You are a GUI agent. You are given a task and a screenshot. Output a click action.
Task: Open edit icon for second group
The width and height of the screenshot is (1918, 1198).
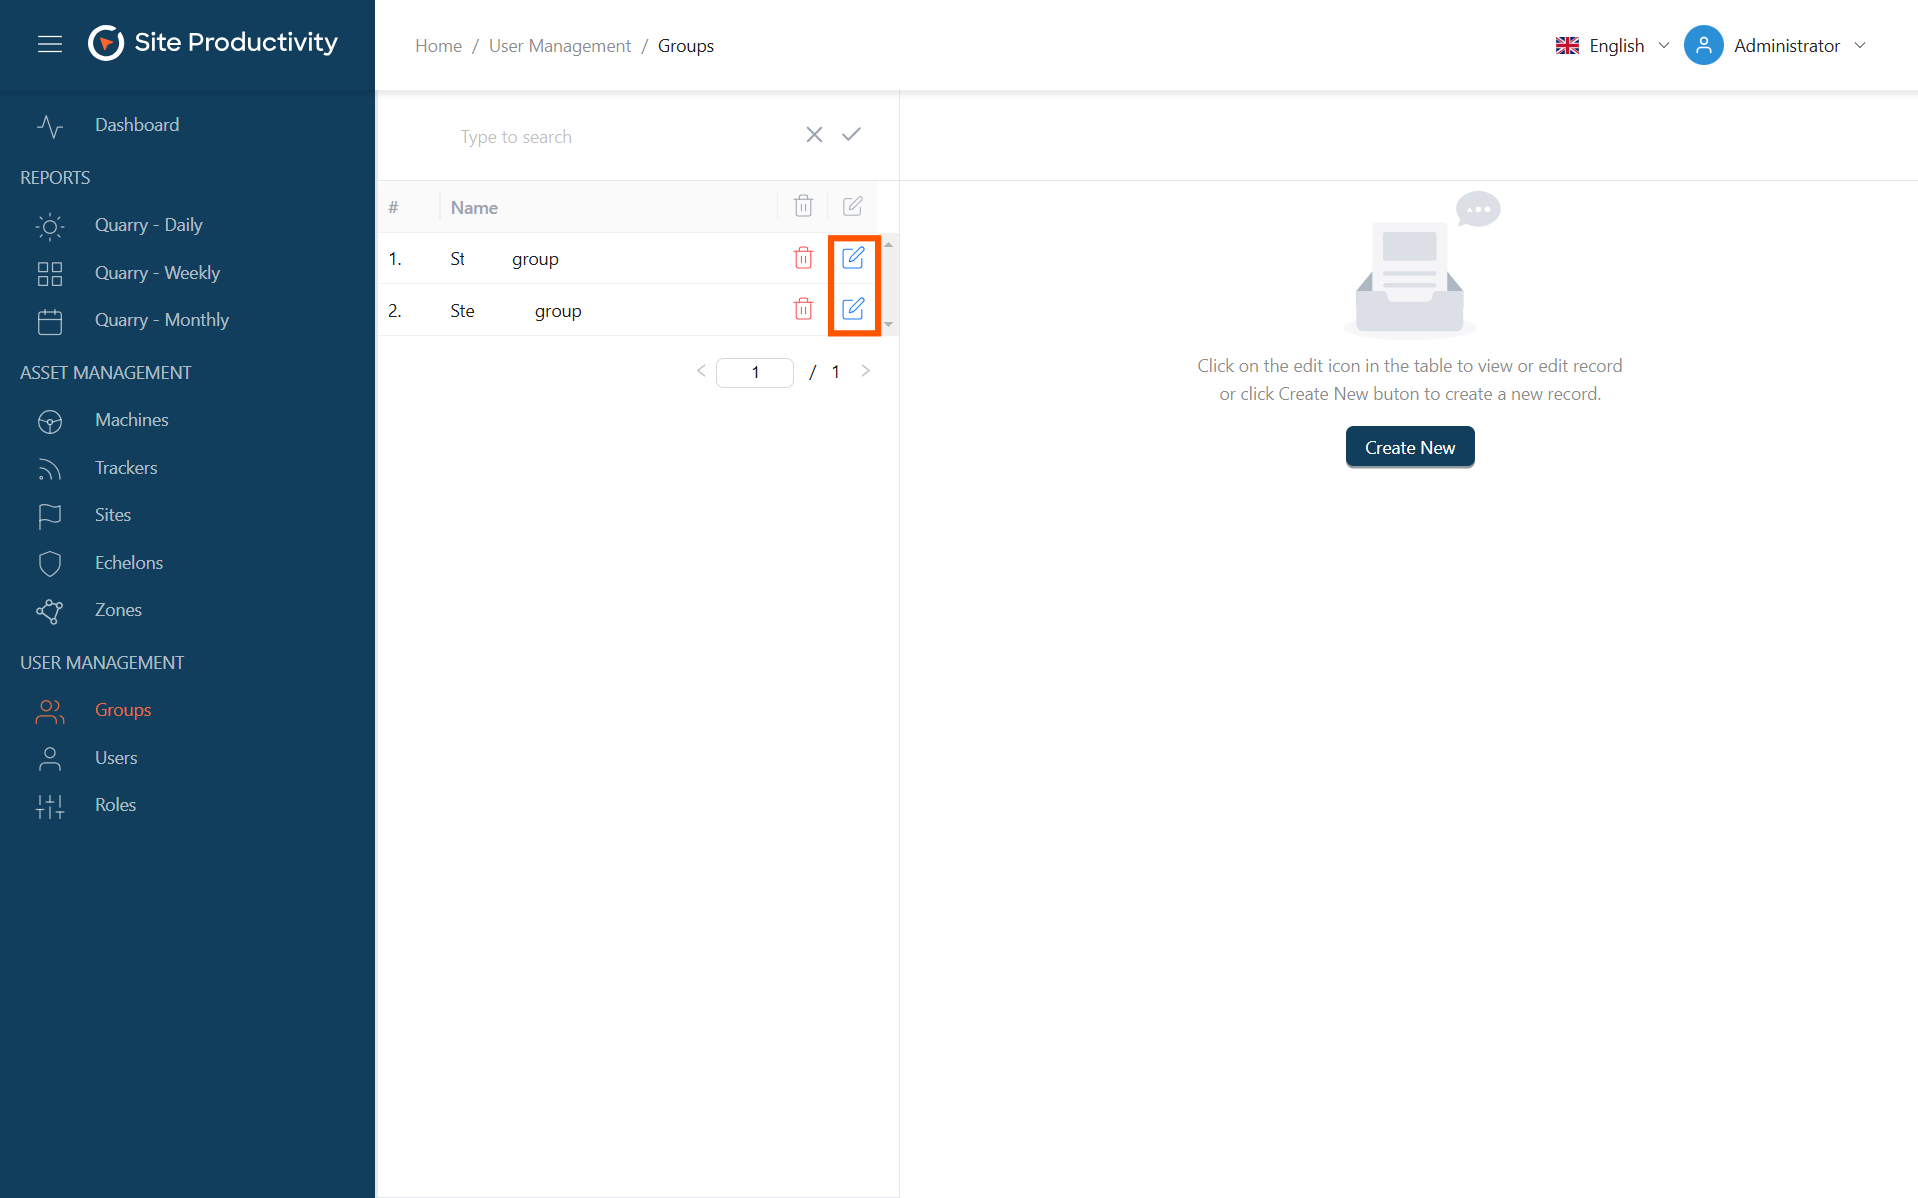click(853, 309)
